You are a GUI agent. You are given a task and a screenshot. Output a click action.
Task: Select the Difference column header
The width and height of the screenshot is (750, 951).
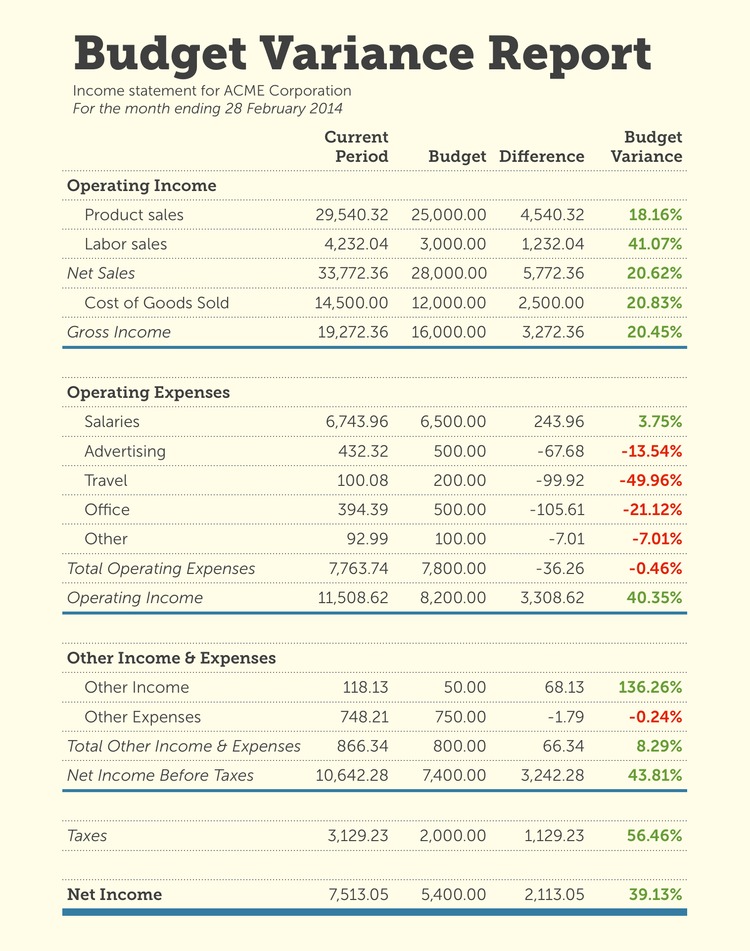coord(541,156)
